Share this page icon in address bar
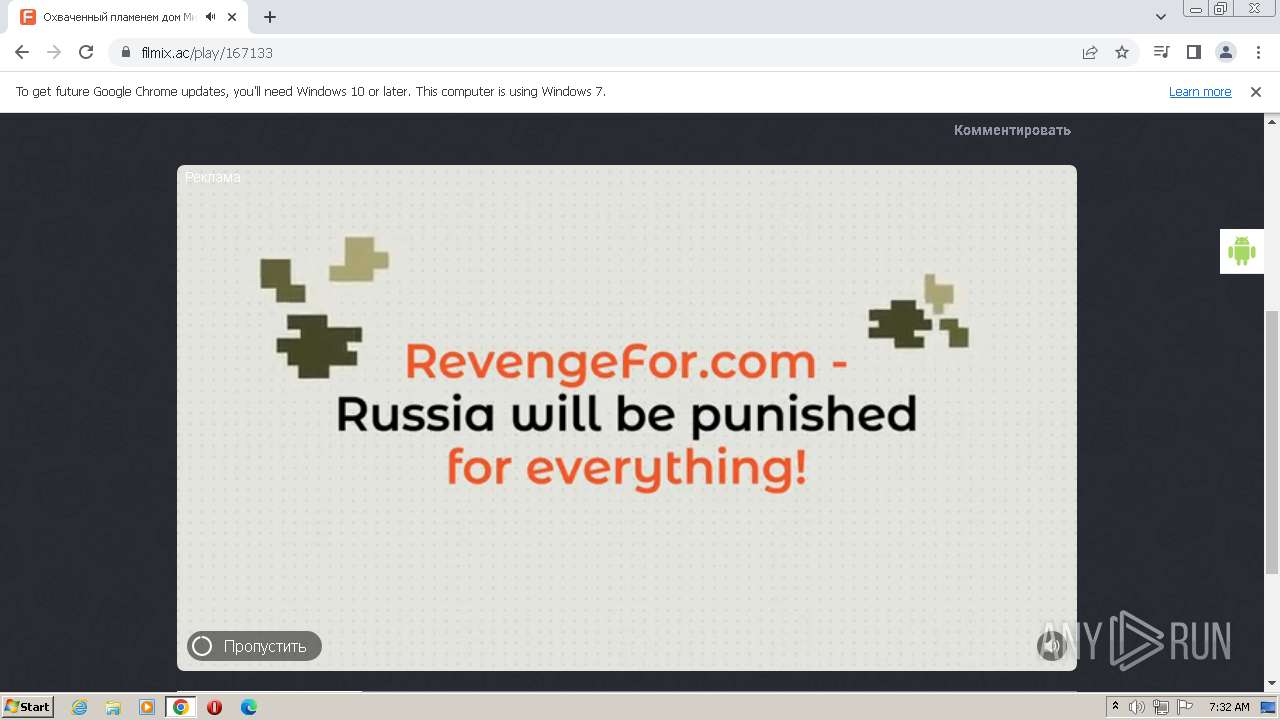Image resolution: width=1280 pixels, height=720 pixels. click(x=1090, y=52)
